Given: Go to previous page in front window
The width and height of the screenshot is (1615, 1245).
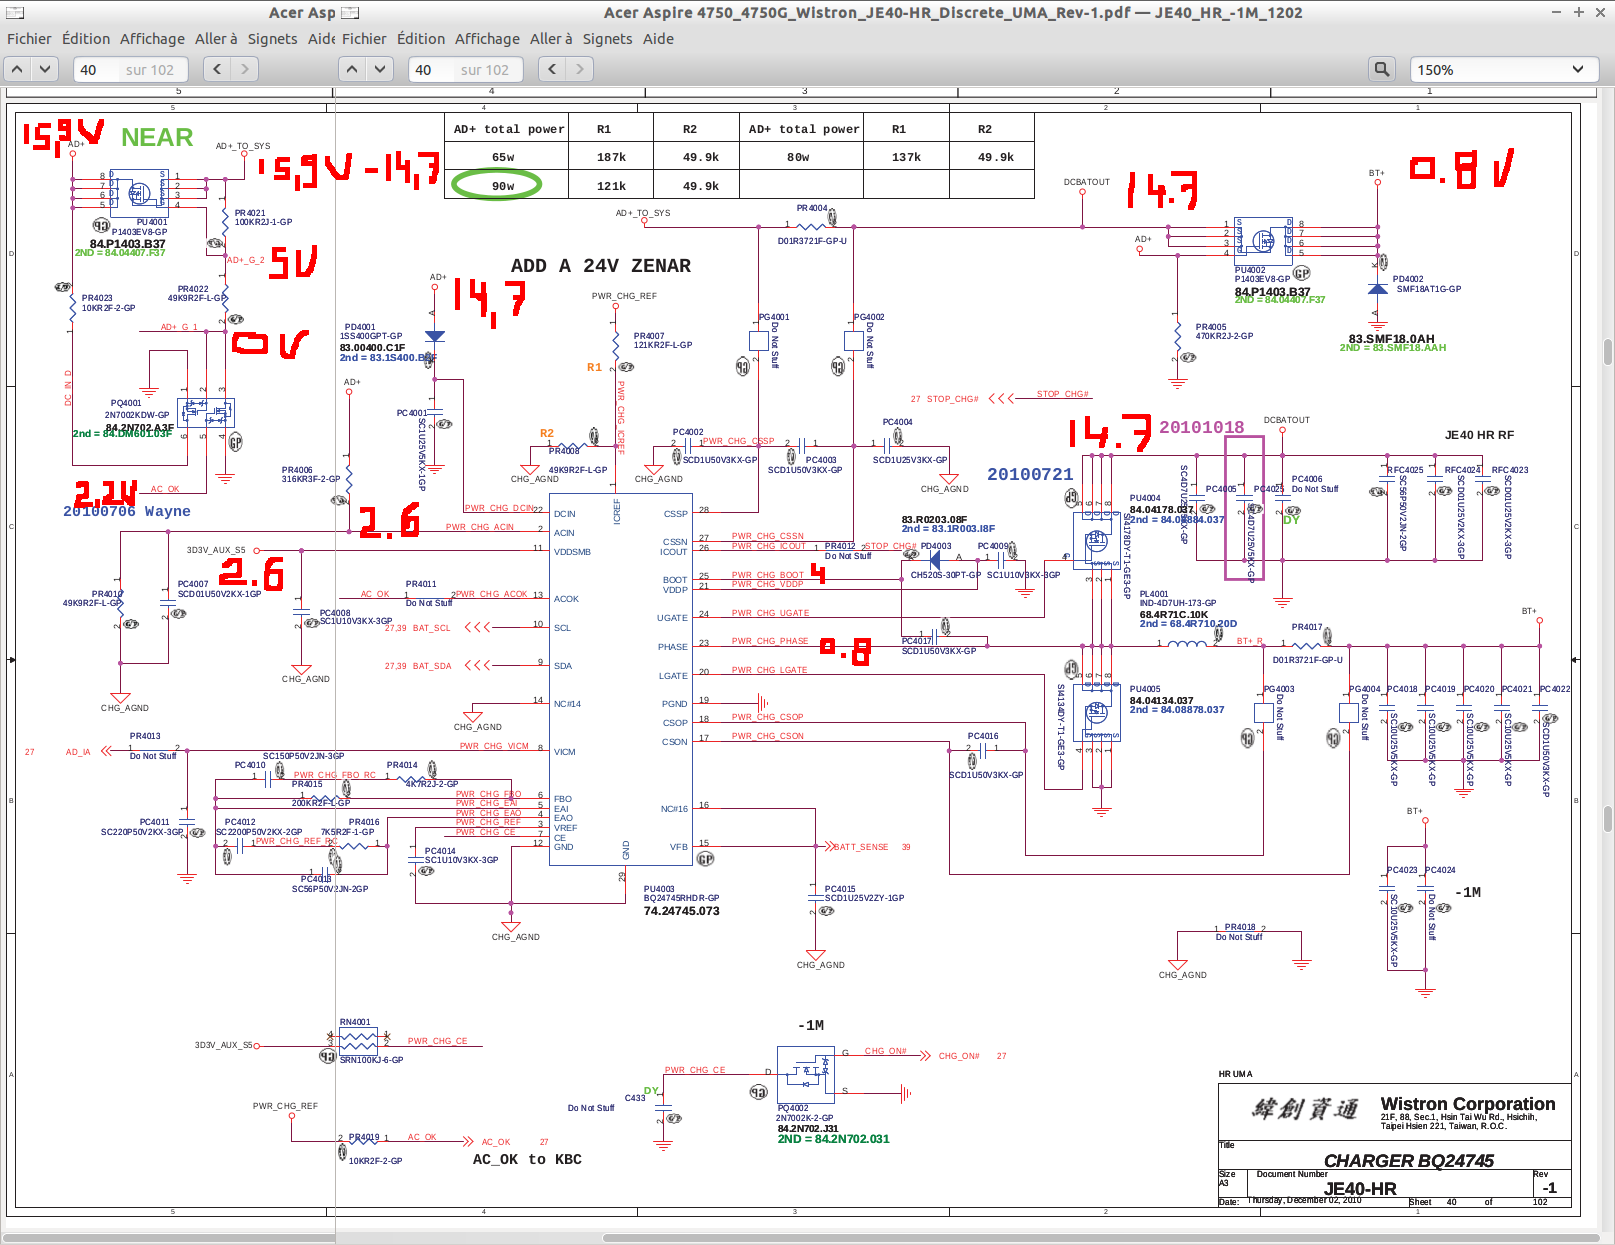Looking at the screenshot, I should click(352, 69).
